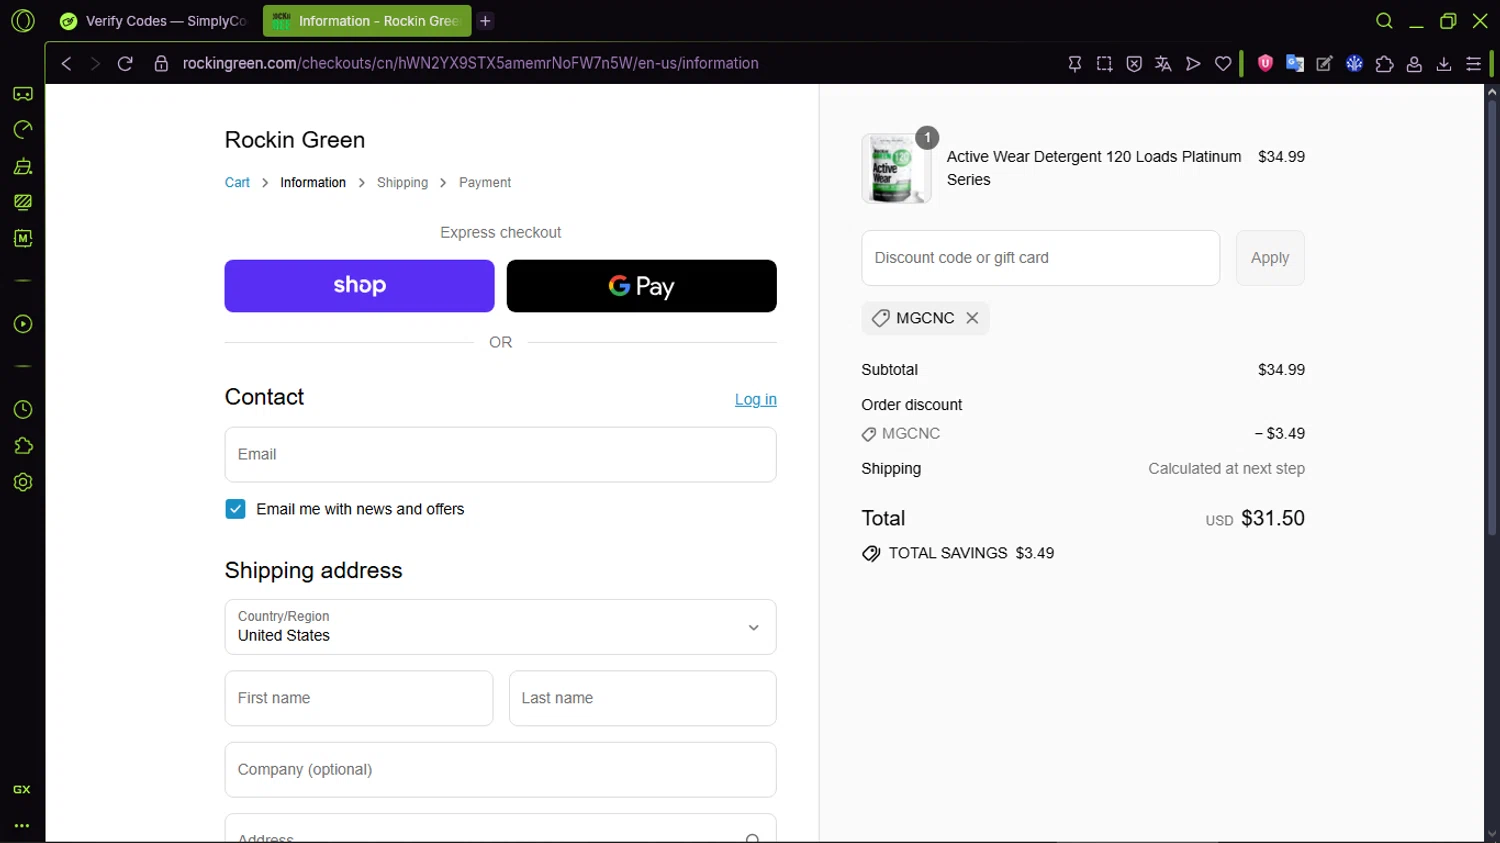This screenshot has height=843, width=1500.
Task: Click the Shipping breadcrumb step
Action: [x=402, y=183]
